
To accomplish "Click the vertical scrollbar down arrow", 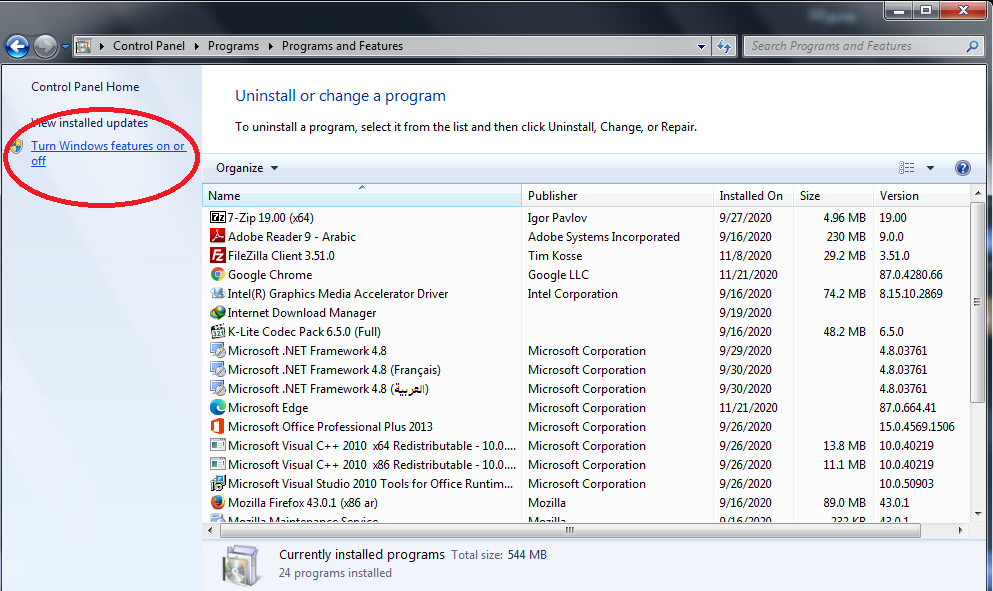I will [x=977, y=513].
